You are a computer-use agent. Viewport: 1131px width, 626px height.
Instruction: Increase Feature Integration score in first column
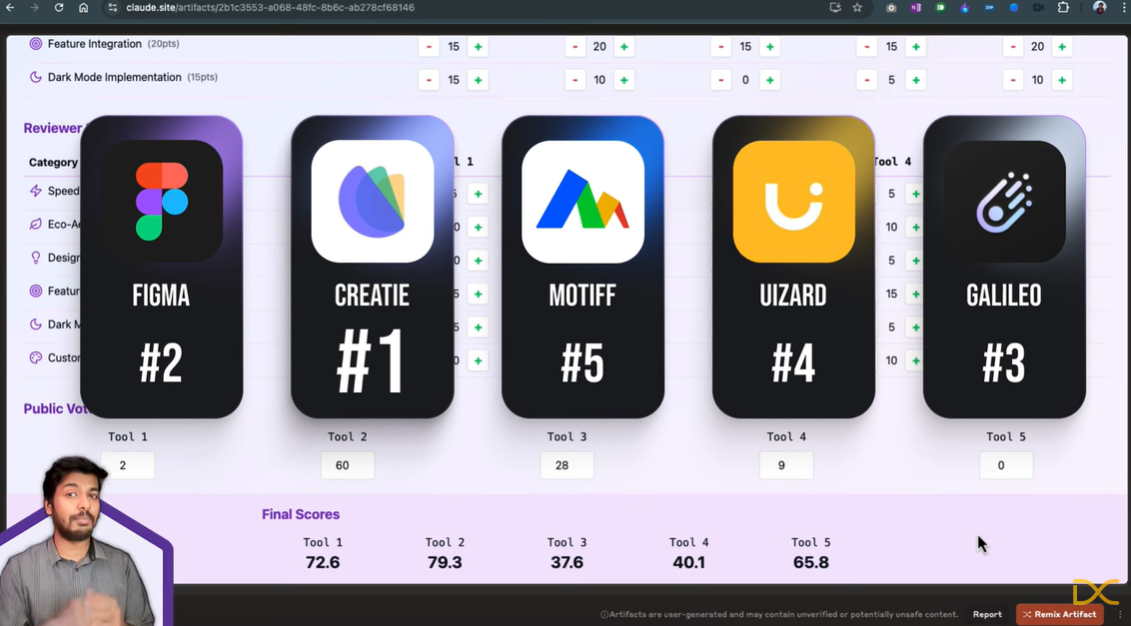coord(478,47)
